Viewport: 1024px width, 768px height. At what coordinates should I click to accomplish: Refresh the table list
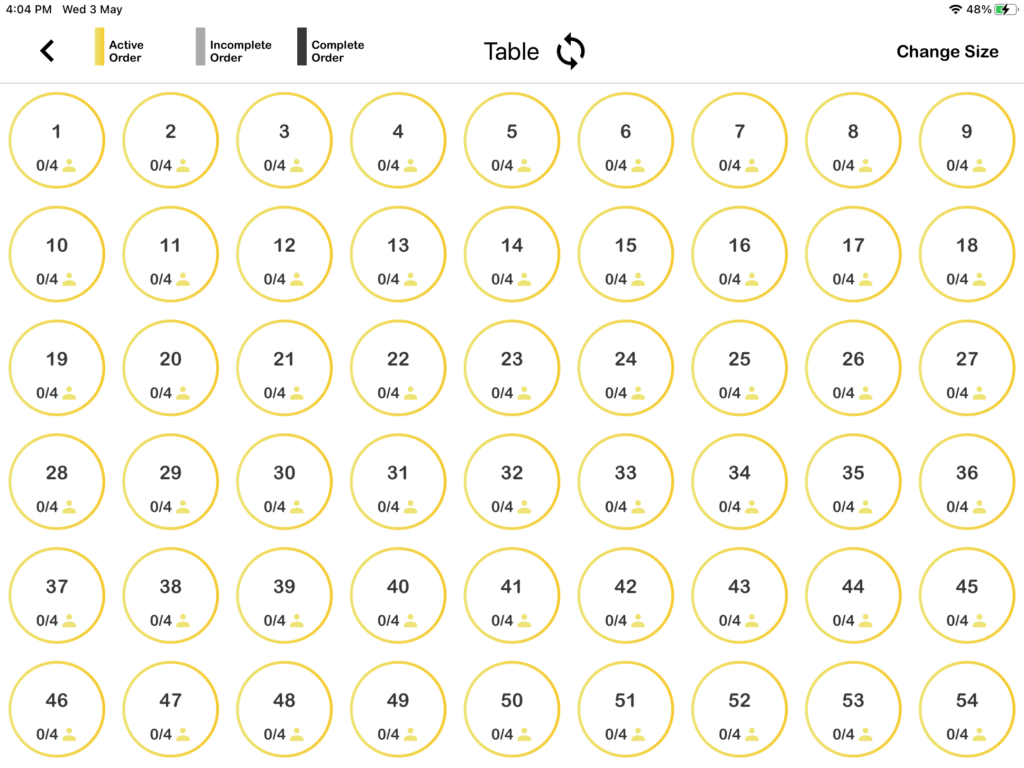click(570, 51)
